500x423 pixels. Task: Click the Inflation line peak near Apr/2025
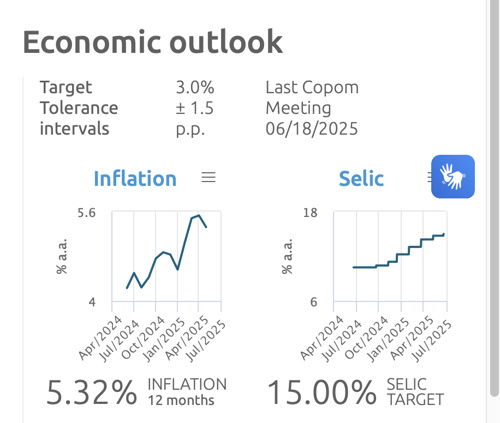click(x=199, y=215)
